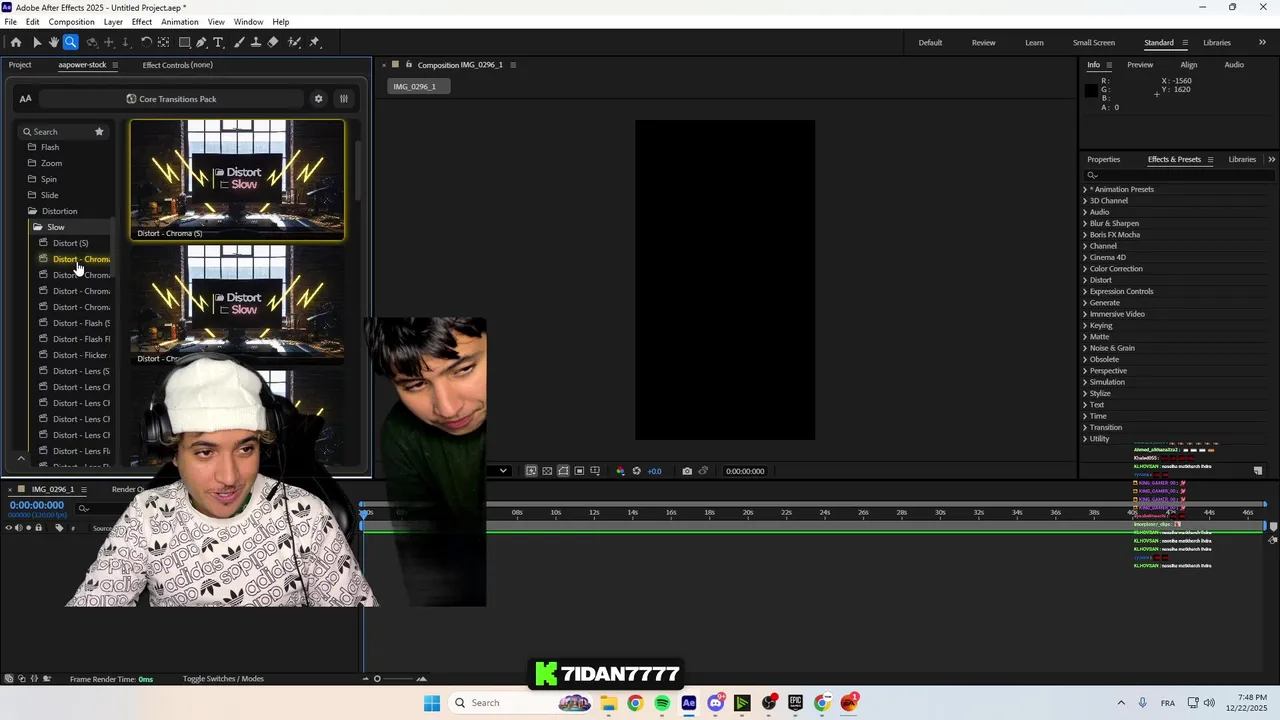Select the Puppet Pin tool
This screenshot has width=1280, height=720.
[314, 42]
